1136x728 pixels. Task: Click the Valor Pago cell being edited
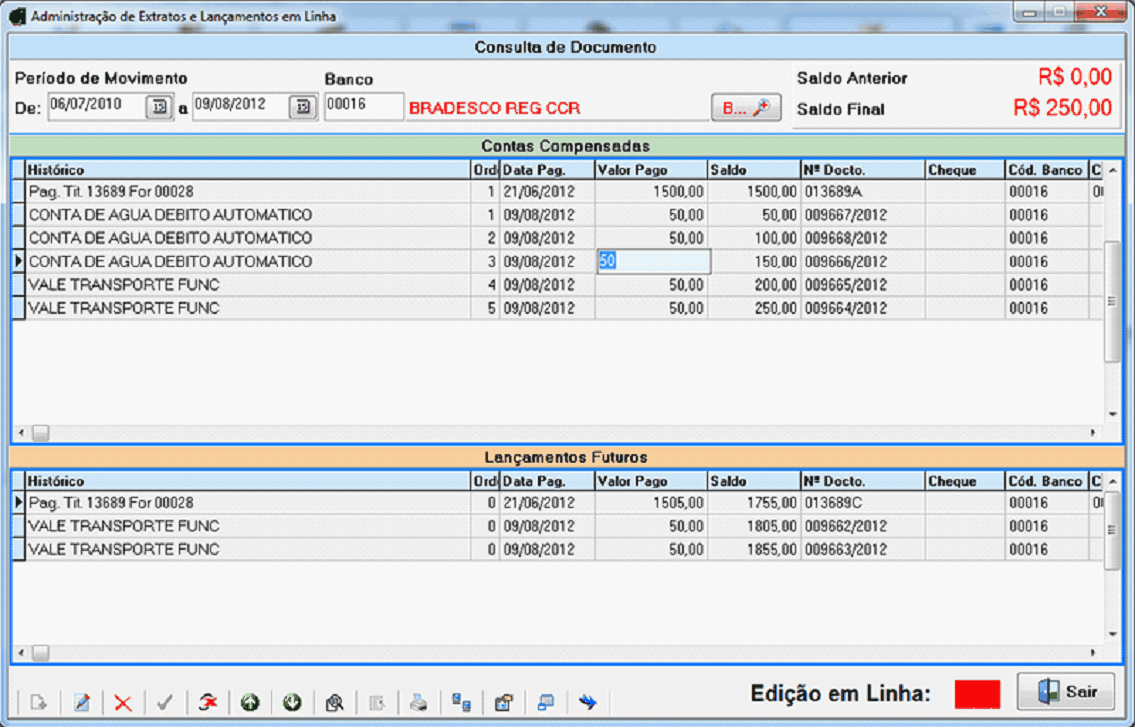click(653, 262)
